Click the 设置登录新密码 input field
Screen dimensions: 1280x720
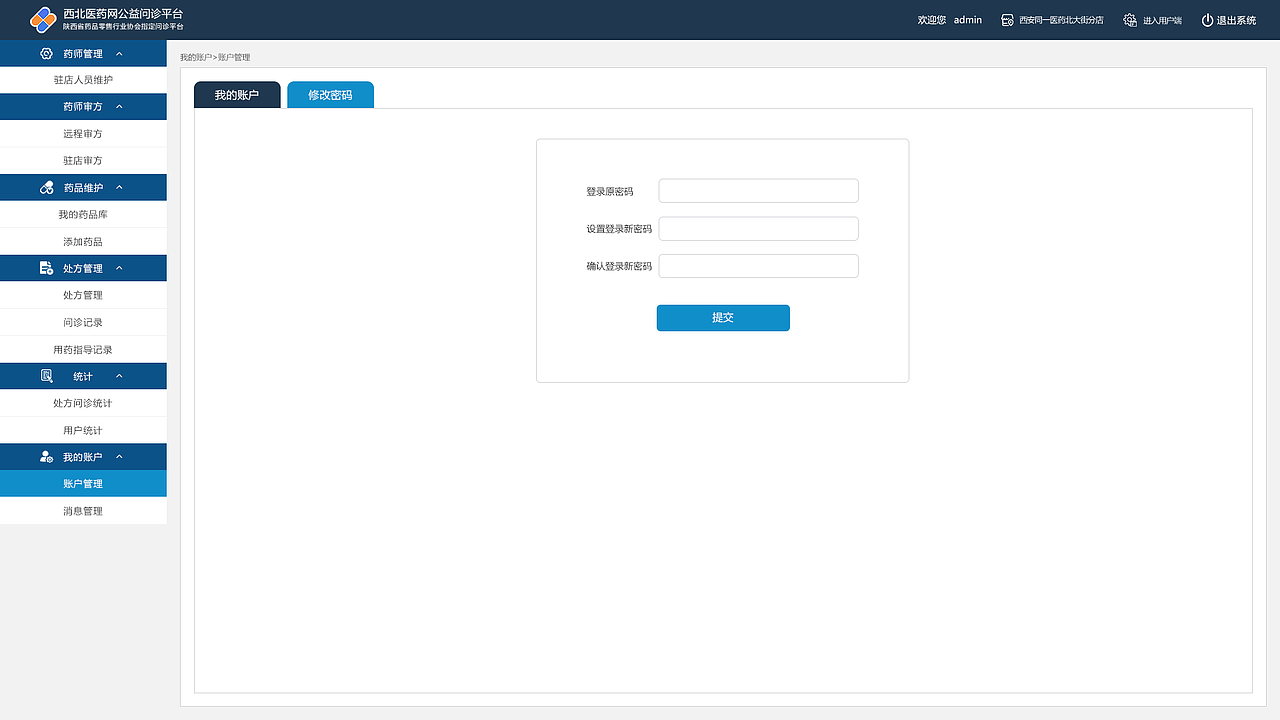click(758, 229)
